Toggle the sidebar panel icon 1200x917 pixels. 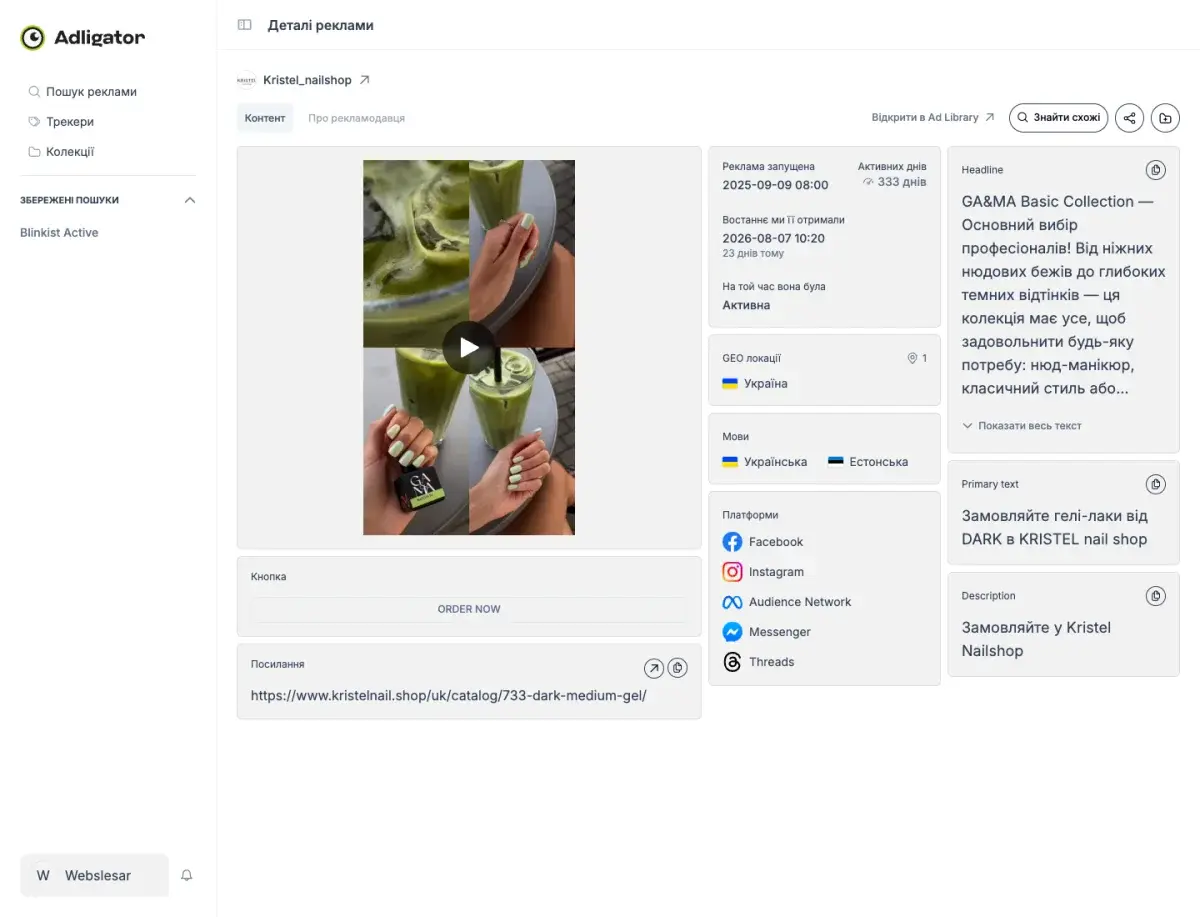tap(244, 25)
